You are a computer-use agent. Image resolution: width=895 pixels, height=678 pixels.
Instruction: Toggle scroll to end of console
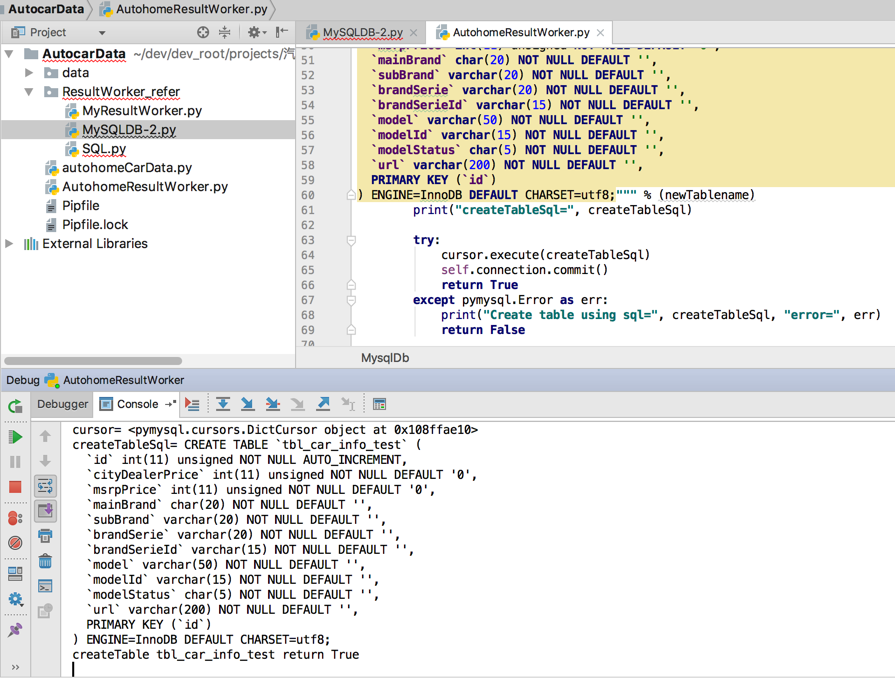coord(45,511)
